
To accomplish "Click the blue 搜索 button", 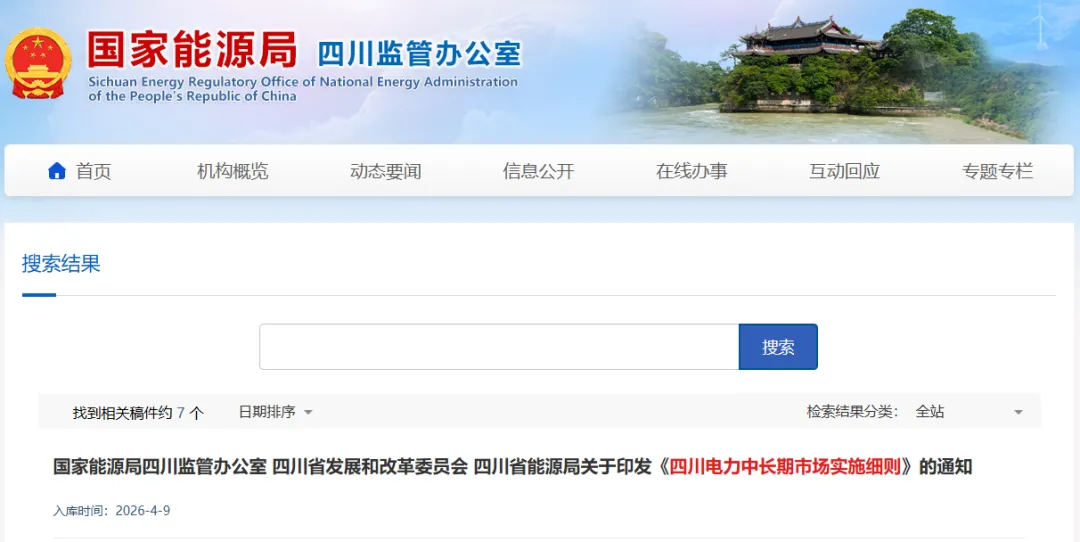I will pyautogui.click(x=778, y=347).
